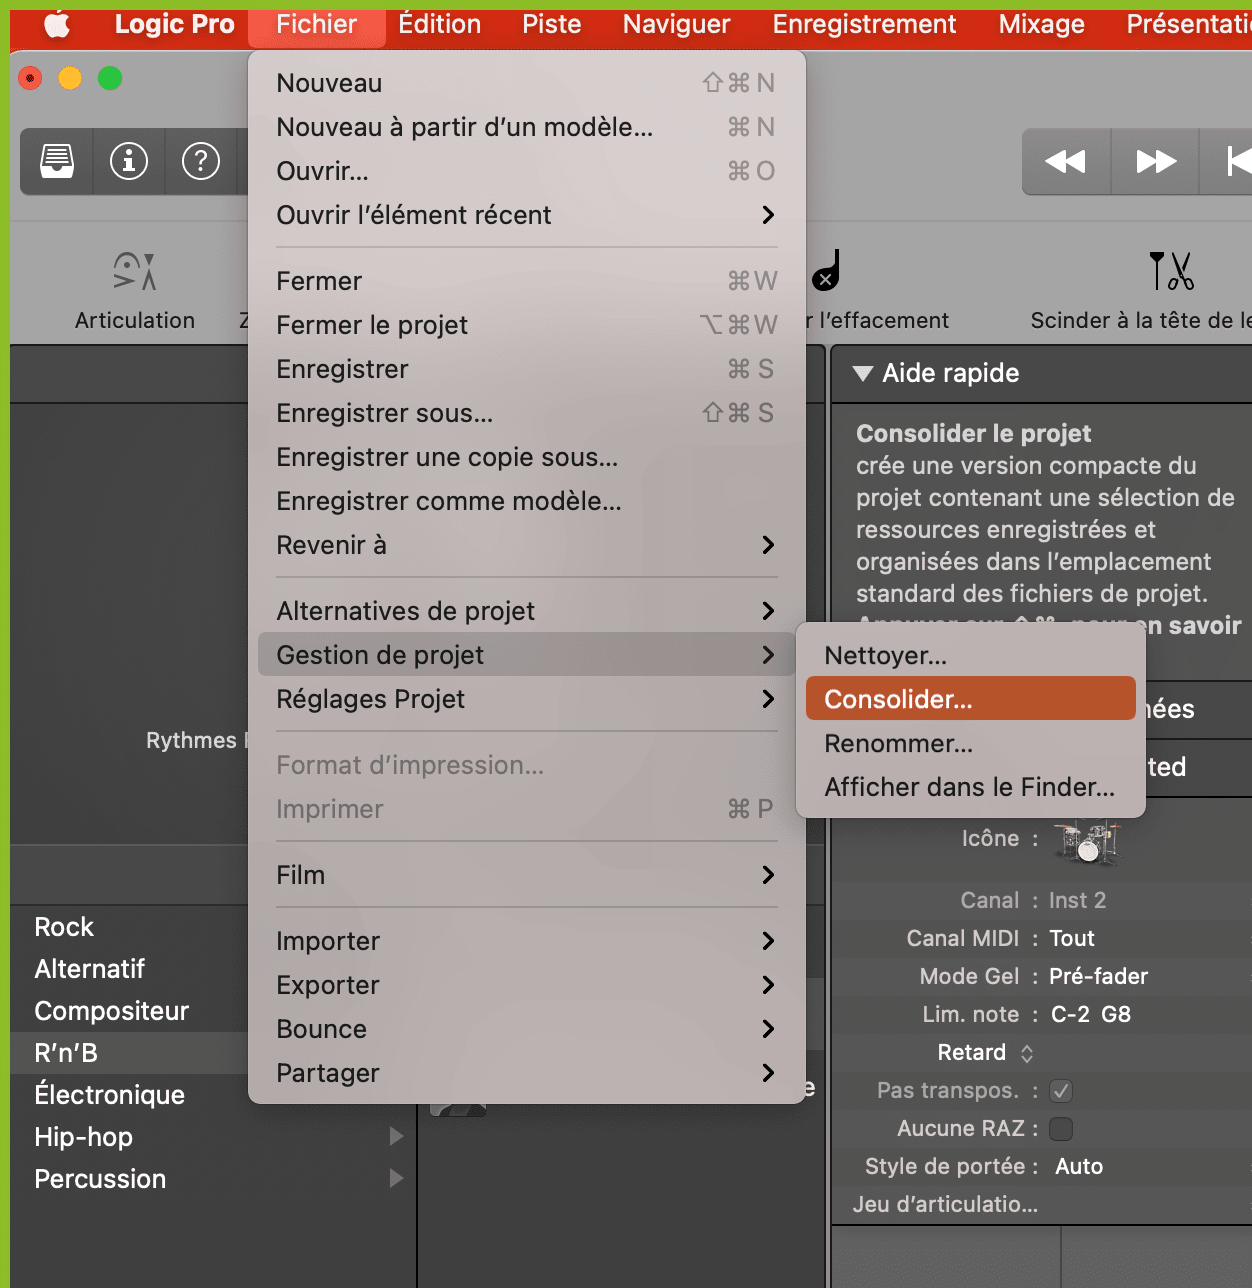The image size is (1252, 1288).
Task: Choose Consolider... in the submenu
Action: pyautogui.click(x=970, y=699)
